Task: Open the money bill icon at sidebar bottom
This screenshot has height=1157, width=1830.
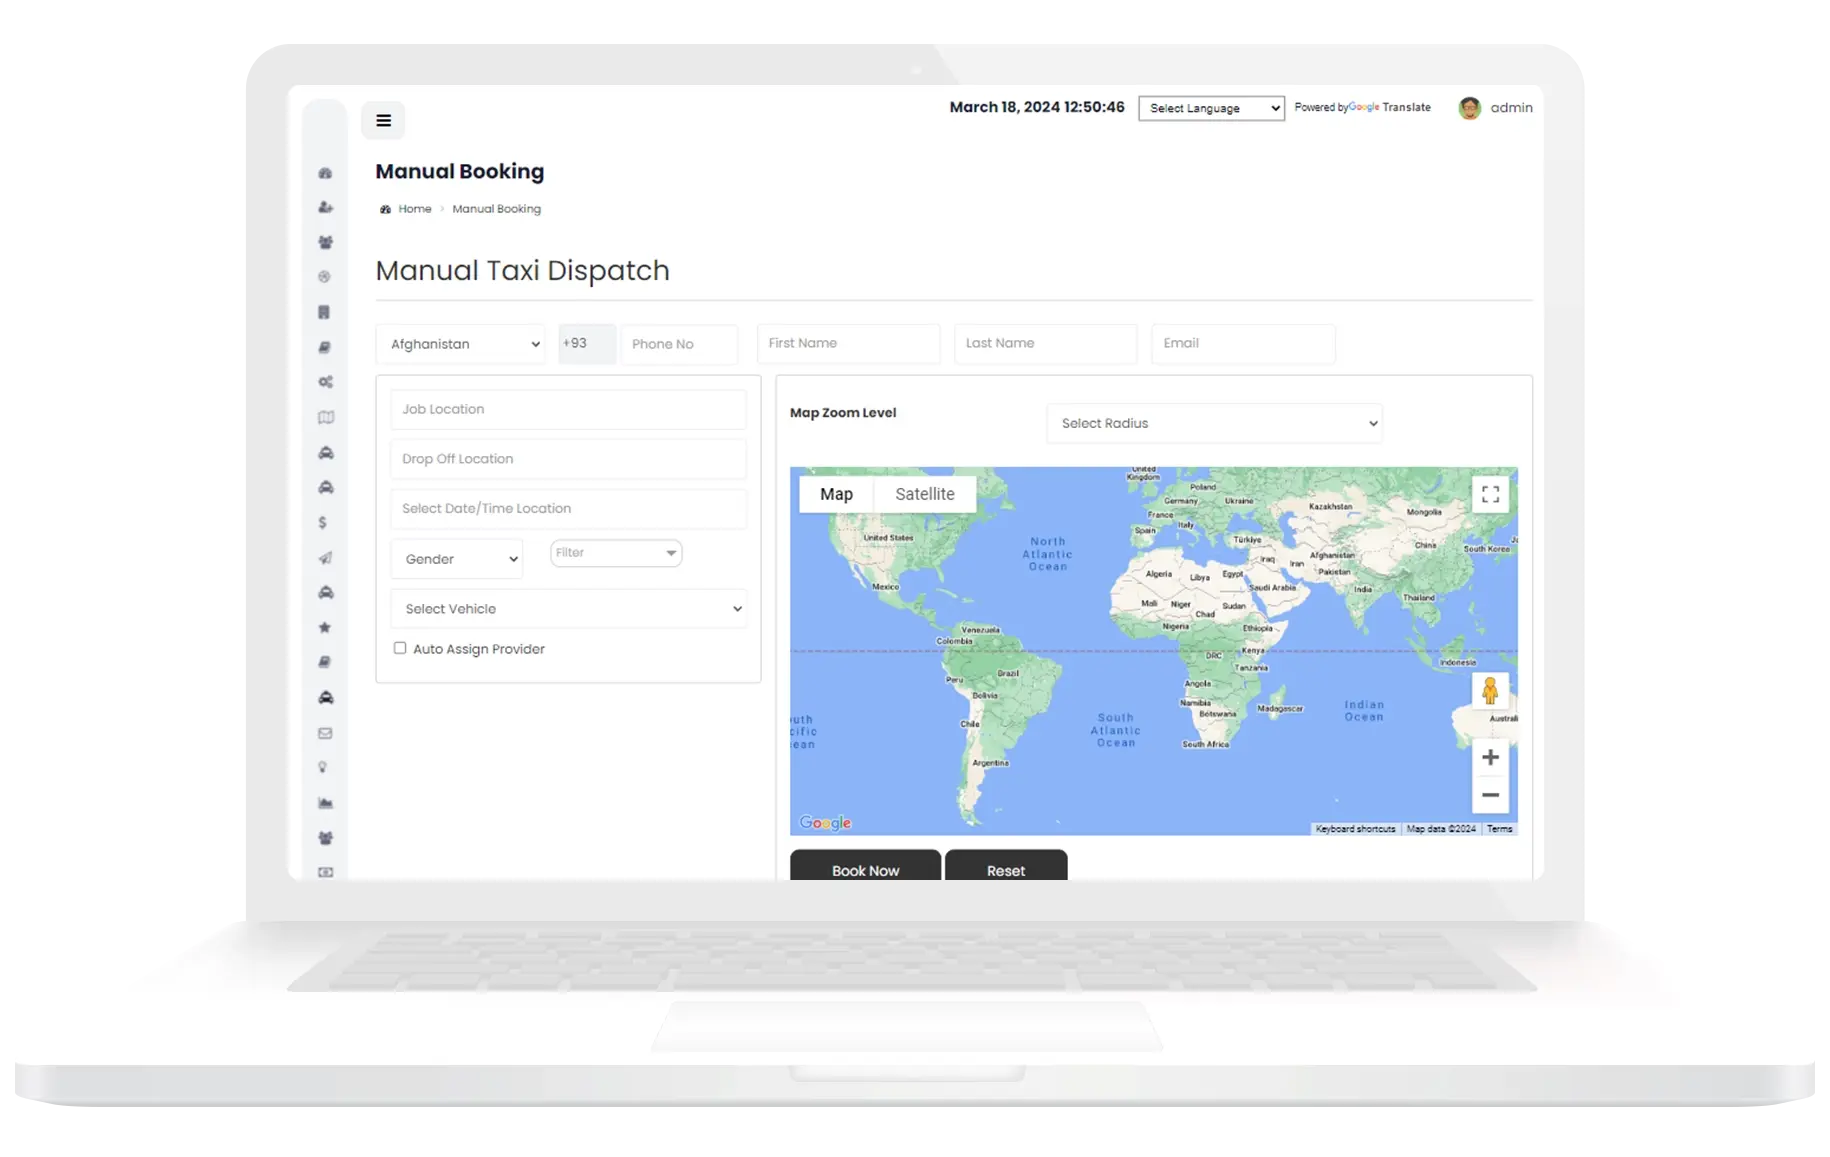Action: (x=325, y=873)
